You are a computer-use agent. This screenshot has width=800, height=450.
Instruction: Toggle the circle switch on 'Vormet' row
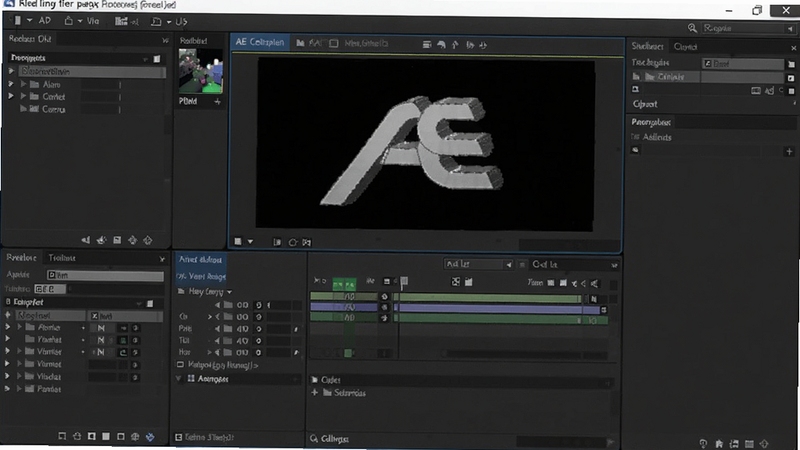(135, 365)
